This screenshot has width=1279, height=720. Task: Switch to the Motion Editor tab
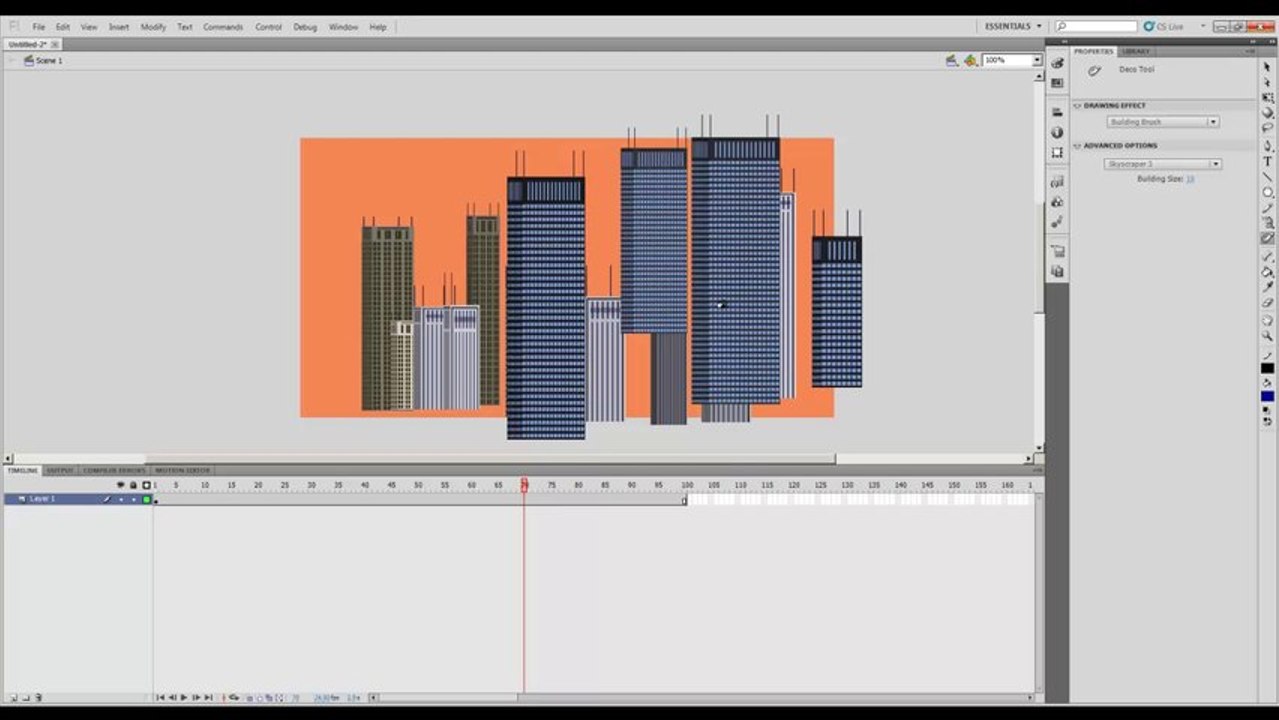[182, 470]
